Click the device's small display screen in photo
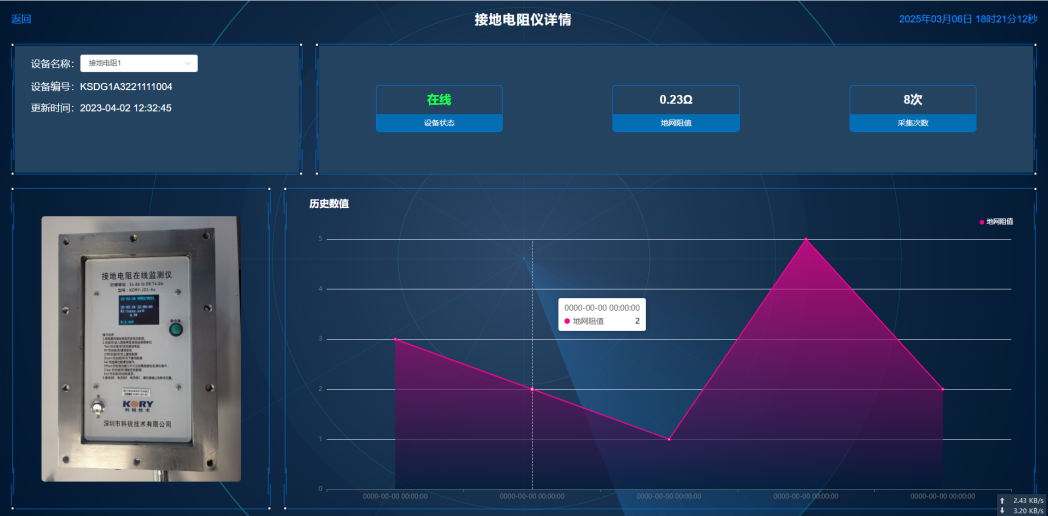The width and height of the screenshot is (1048, 516). click(x=138, y=310)
